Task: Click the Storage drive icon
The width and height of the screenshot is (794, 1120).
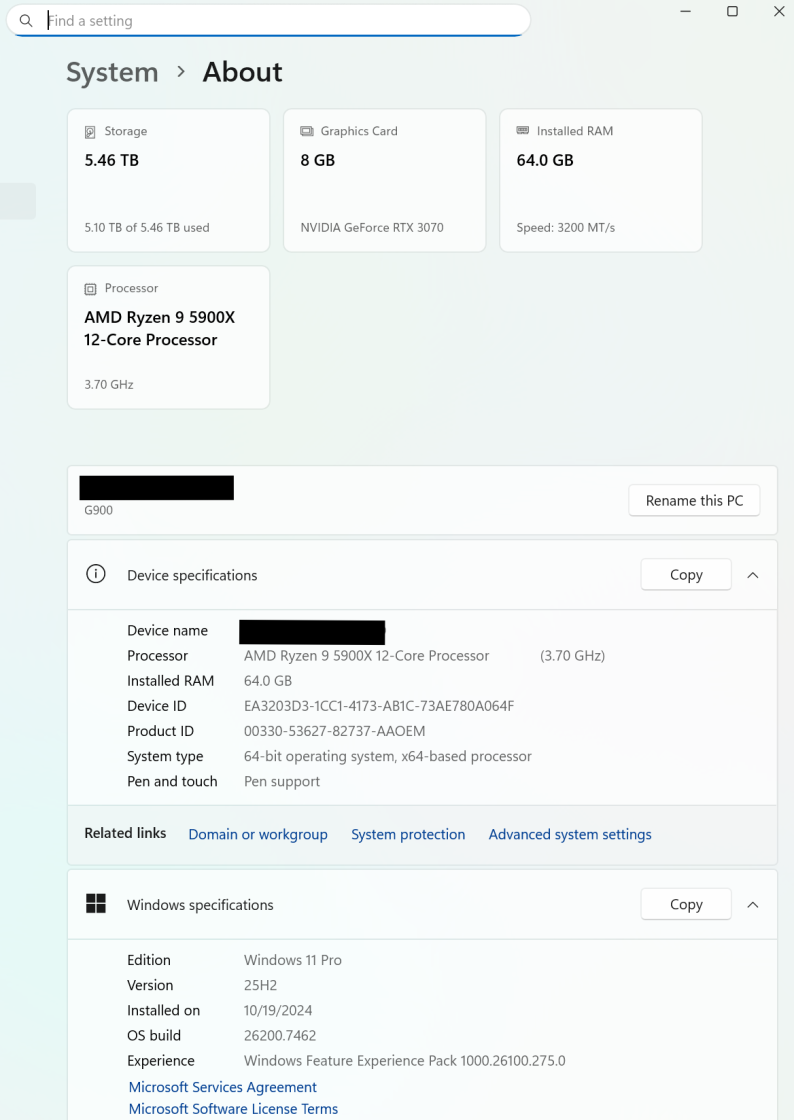Action: [x=91, y=131]
